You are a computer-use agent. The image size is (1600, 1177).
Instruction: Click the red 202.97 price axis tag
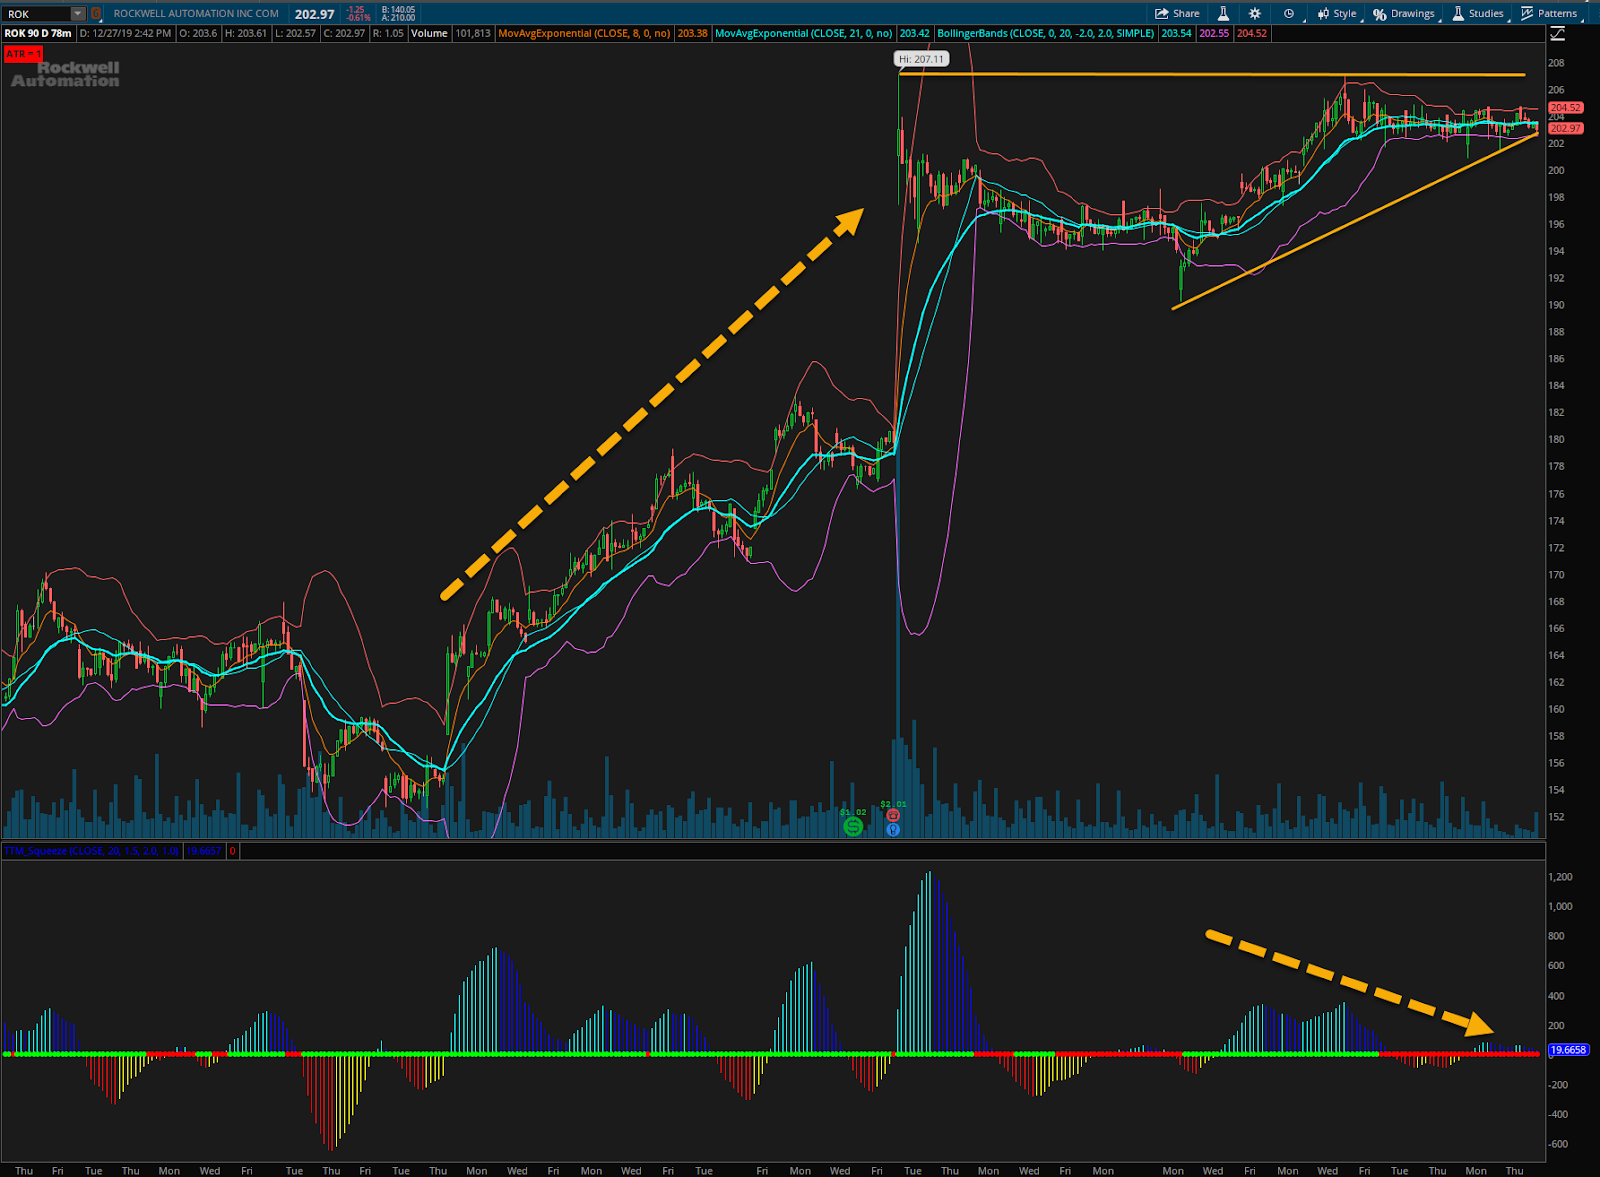click(1565, 128)
